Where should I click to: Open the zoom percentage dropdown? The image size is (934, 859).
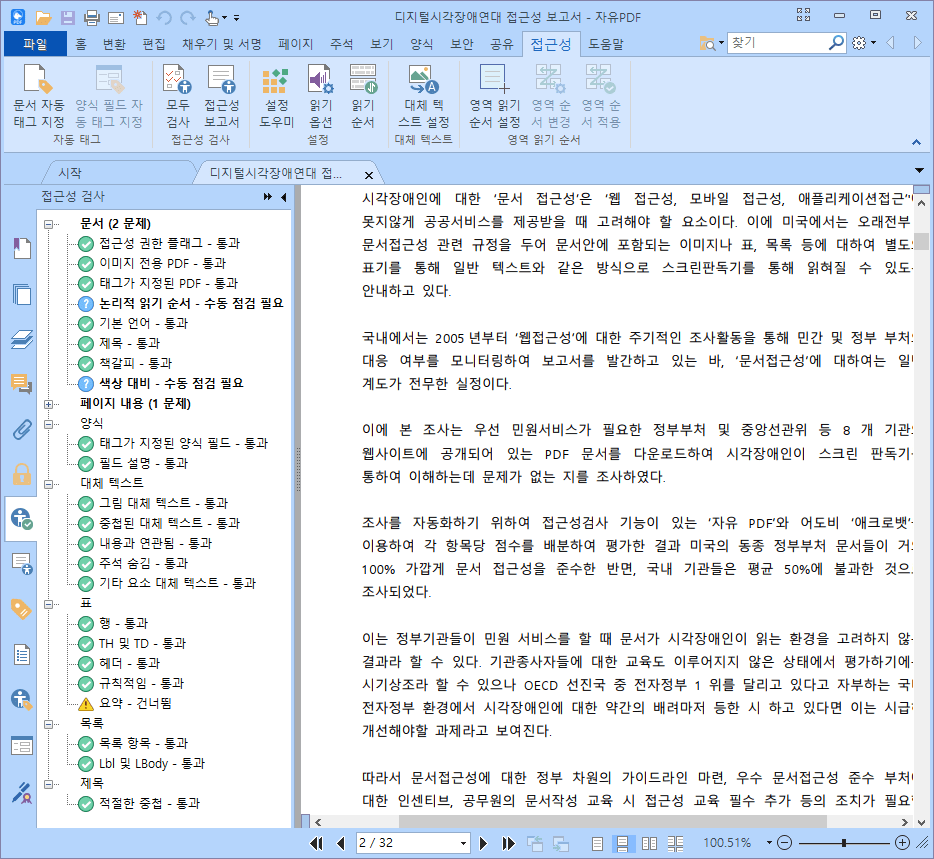(x=769, y=843)
